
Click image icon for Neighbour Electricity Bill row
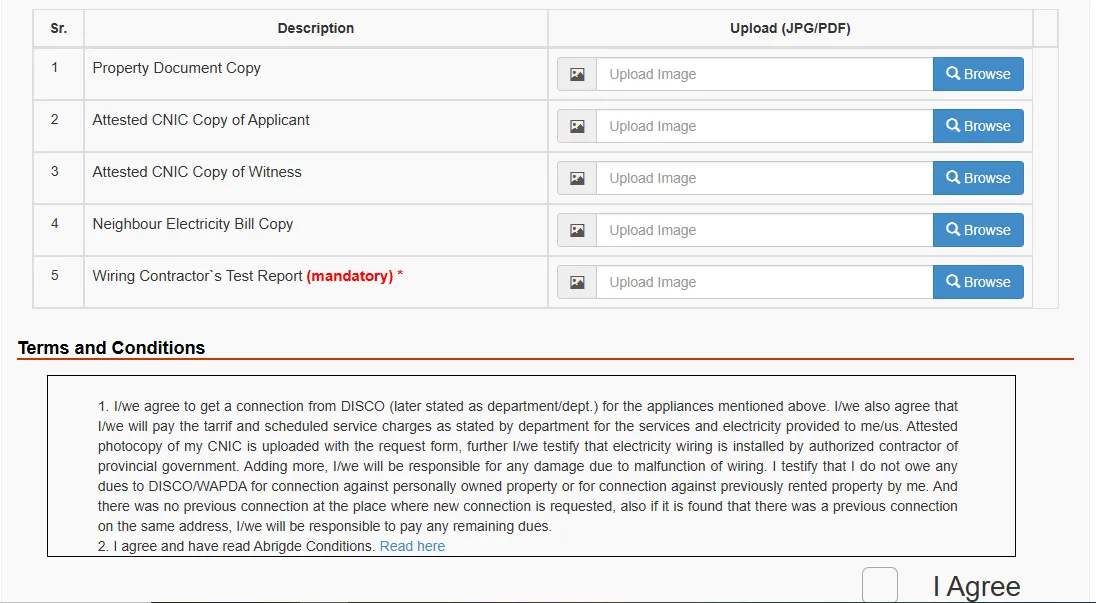pyautogui.click(x=577, y=230)
